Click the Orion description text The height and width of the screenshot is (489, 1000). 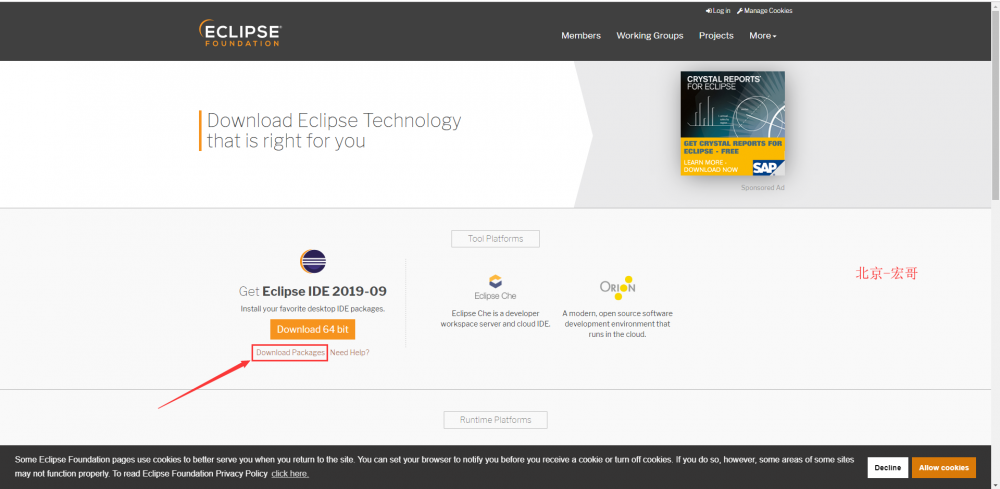click(617, 324)
